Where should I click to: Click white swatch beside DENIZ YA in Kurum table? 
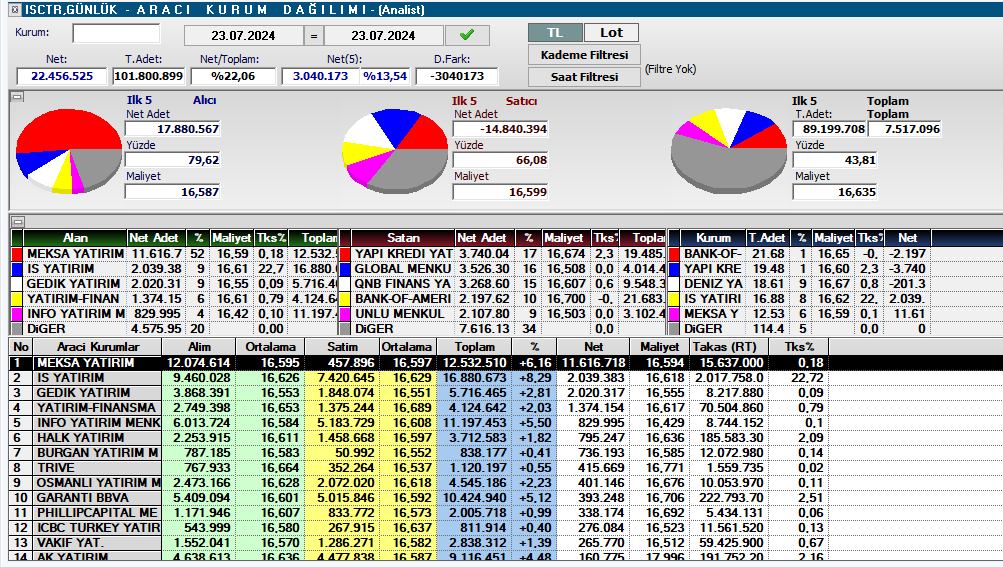coord(674,284)
